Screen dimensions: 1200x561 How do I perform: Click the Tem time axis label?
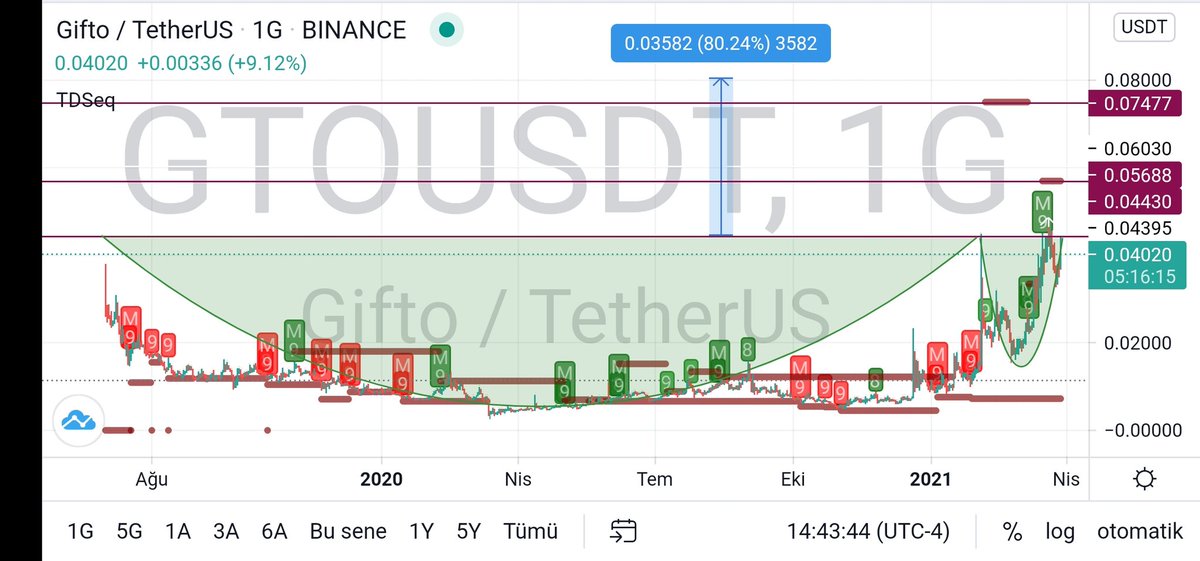tap(655, 479)
